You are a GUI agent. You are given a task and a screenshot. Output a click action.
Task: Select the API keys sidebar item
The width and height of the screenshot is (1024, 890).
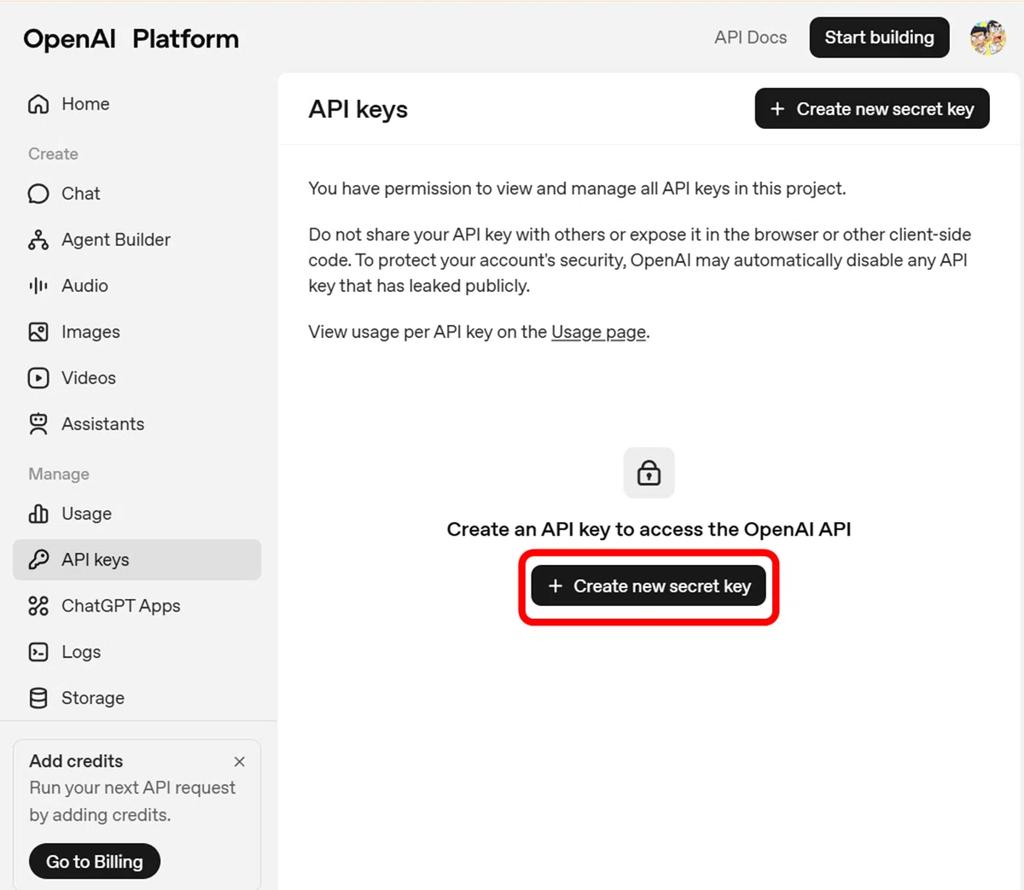click(x=137, y=560)
